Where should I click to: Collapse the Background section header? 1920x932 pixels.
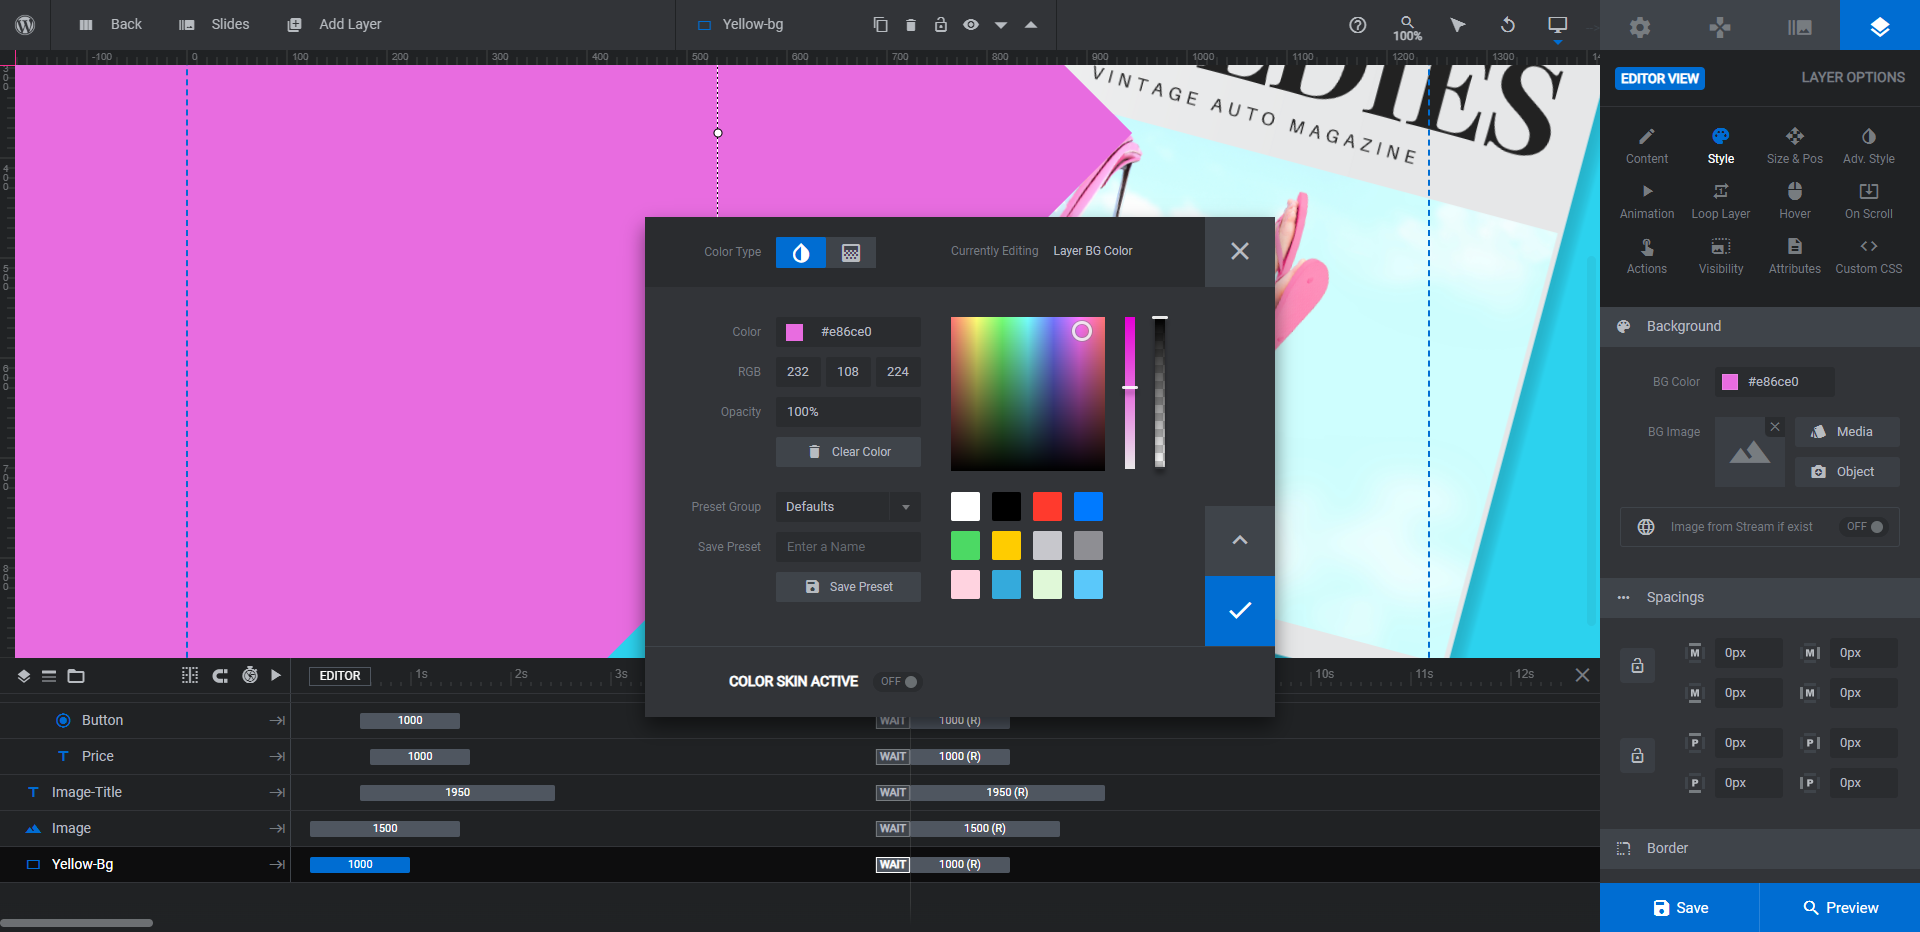tap(1760, 327)
